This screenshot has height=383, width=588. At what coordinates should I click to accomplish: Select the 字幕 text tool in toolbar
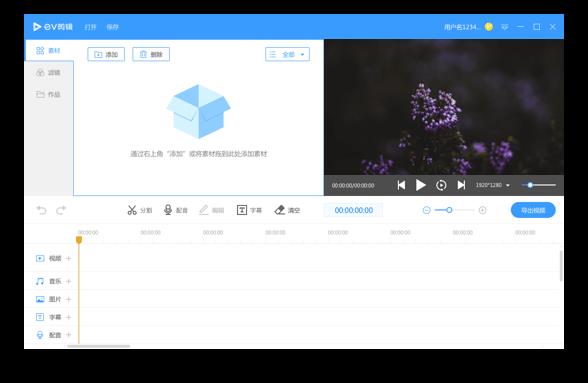coord(249,210)
